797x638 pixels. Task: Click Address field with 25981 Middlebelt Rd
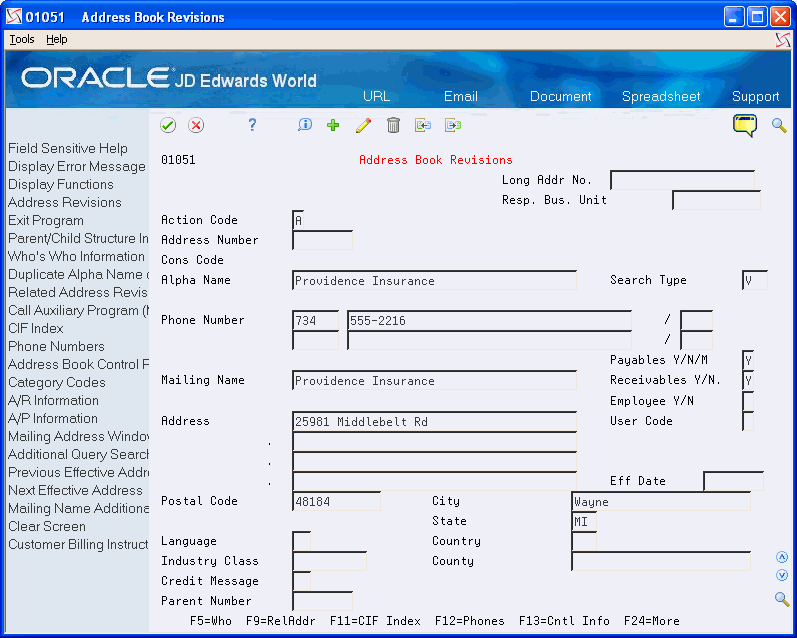coord(435,421)
